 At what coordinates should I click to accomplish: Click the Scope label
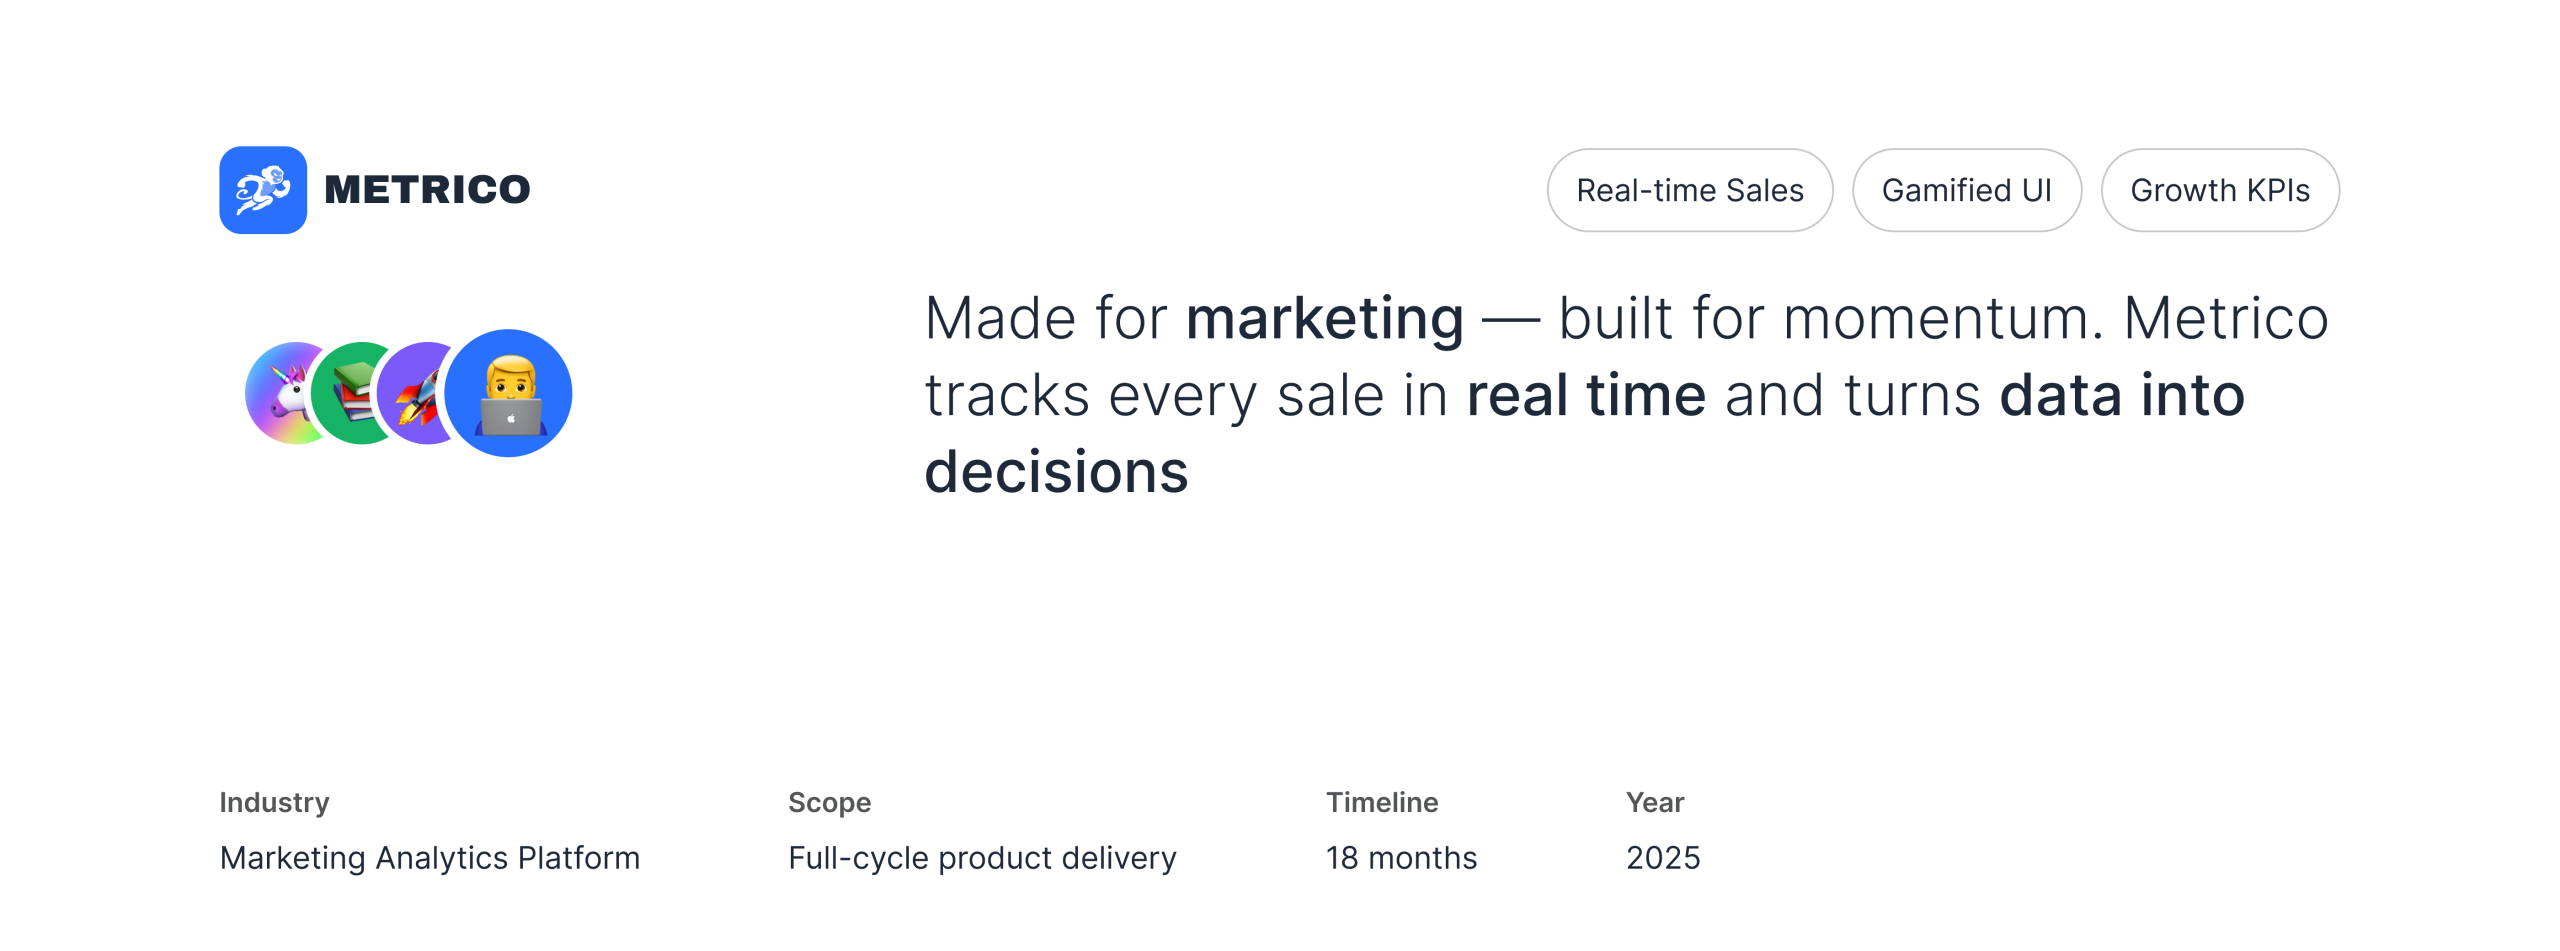(829, 802)
